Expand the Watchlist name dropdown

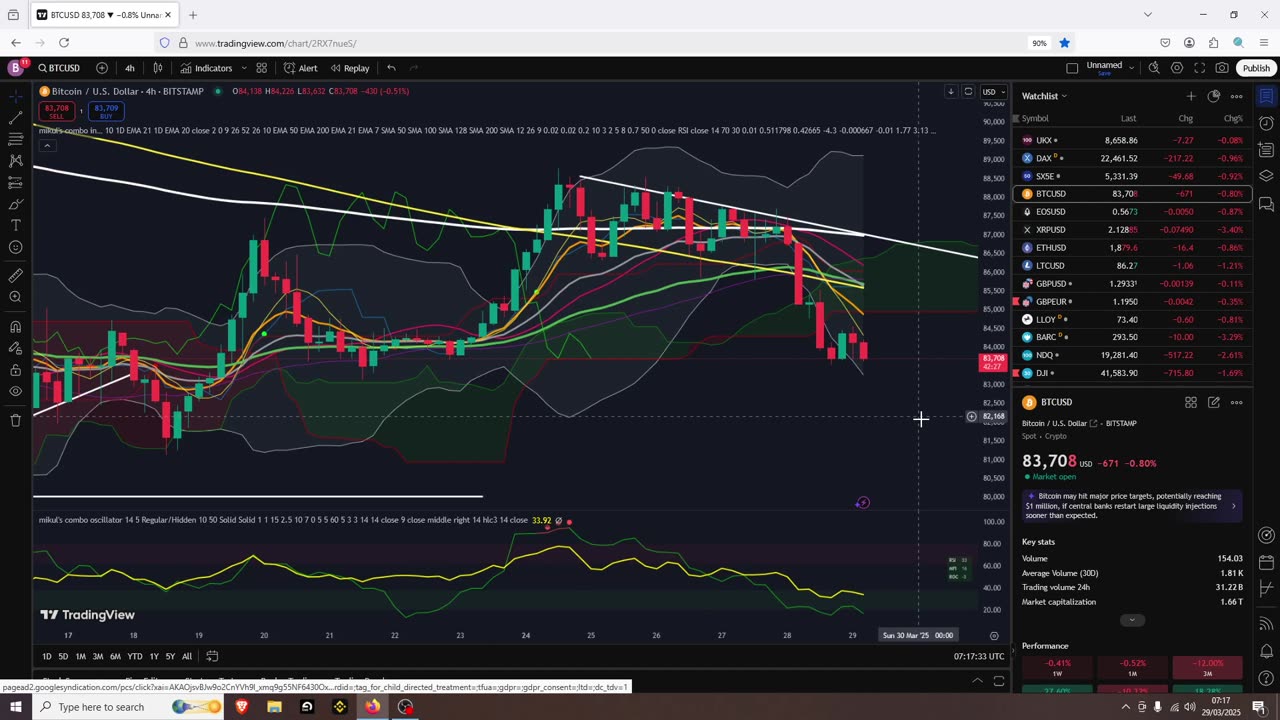[x=1044, y=96]
